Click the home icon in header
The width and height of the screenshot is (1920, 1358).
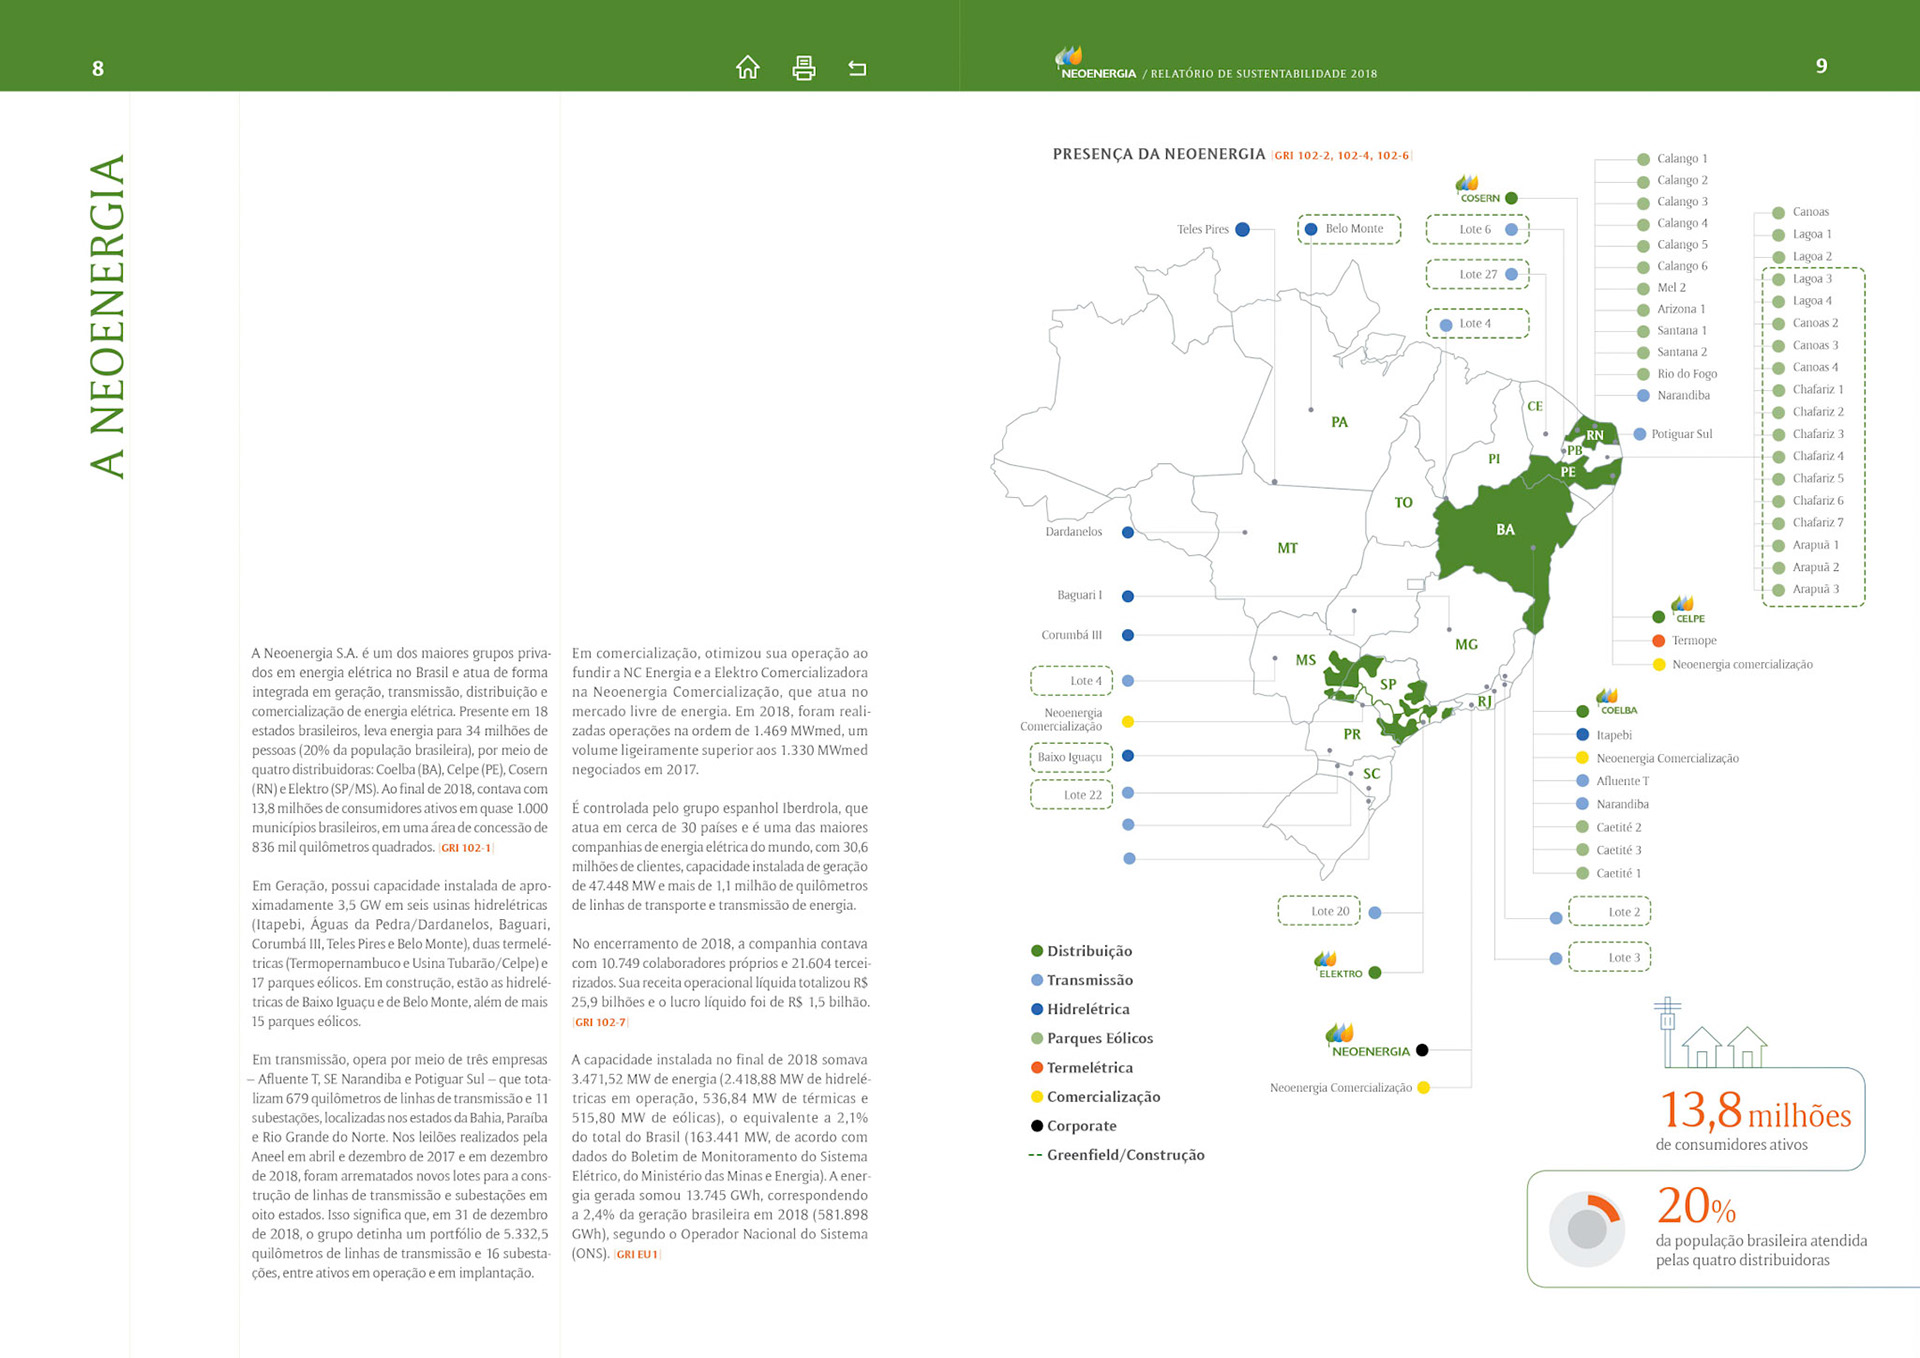(x=747, y=67)
